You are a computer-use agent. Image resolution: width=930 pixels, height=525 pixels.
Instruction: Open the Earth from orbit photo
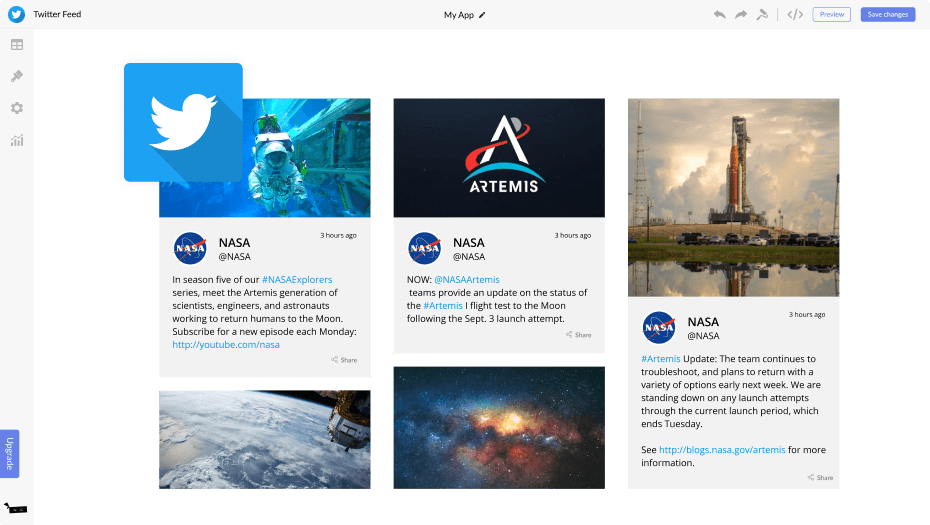(x=265, y=440)
